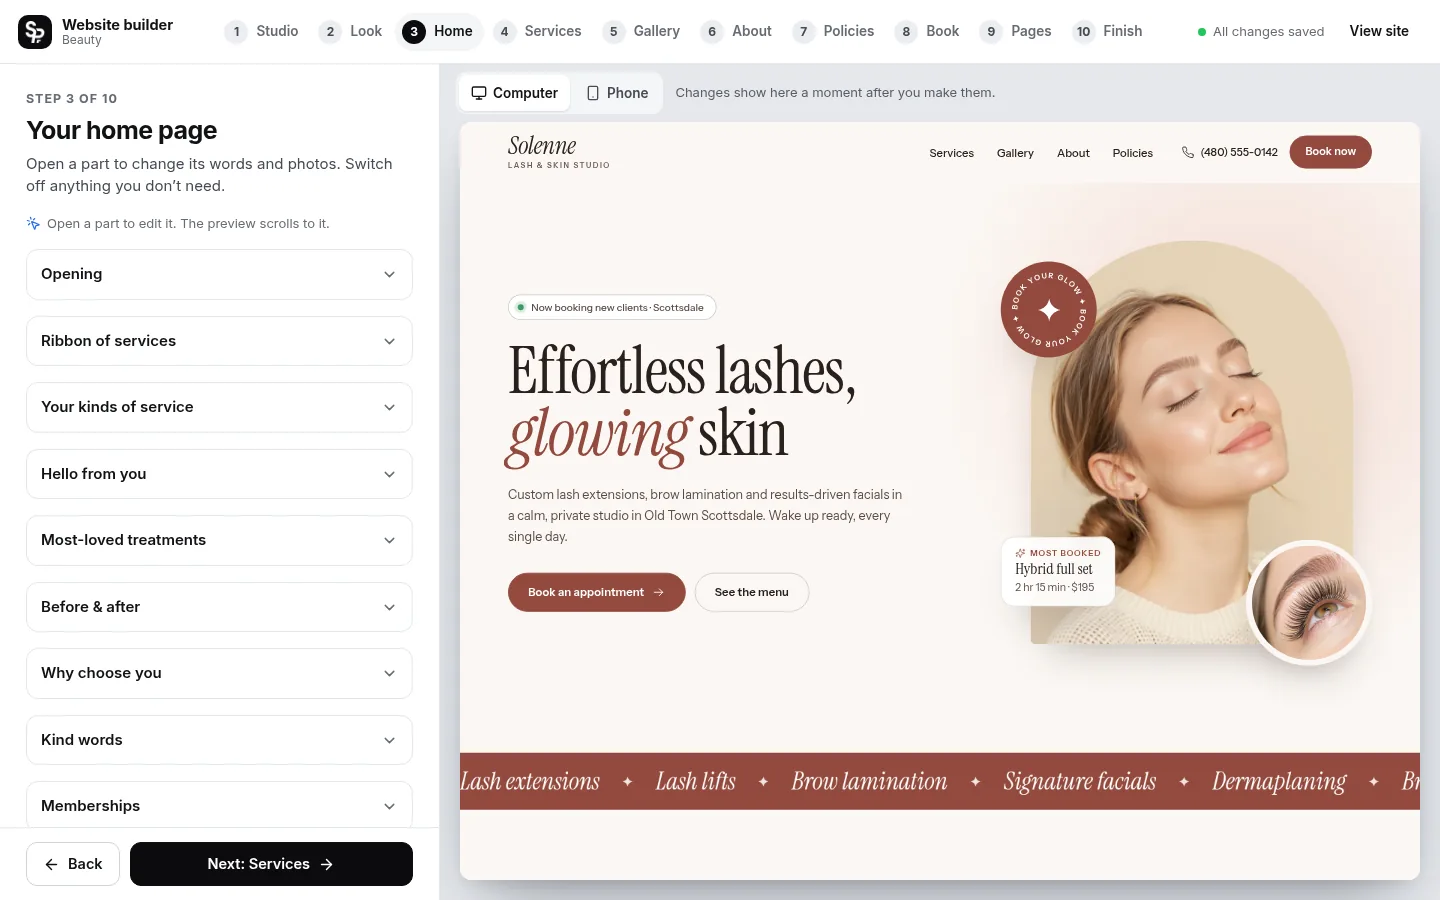Go to the Services step
Image resolution: width=1440 pixels, height=900 pixels.
coord(538,32)
